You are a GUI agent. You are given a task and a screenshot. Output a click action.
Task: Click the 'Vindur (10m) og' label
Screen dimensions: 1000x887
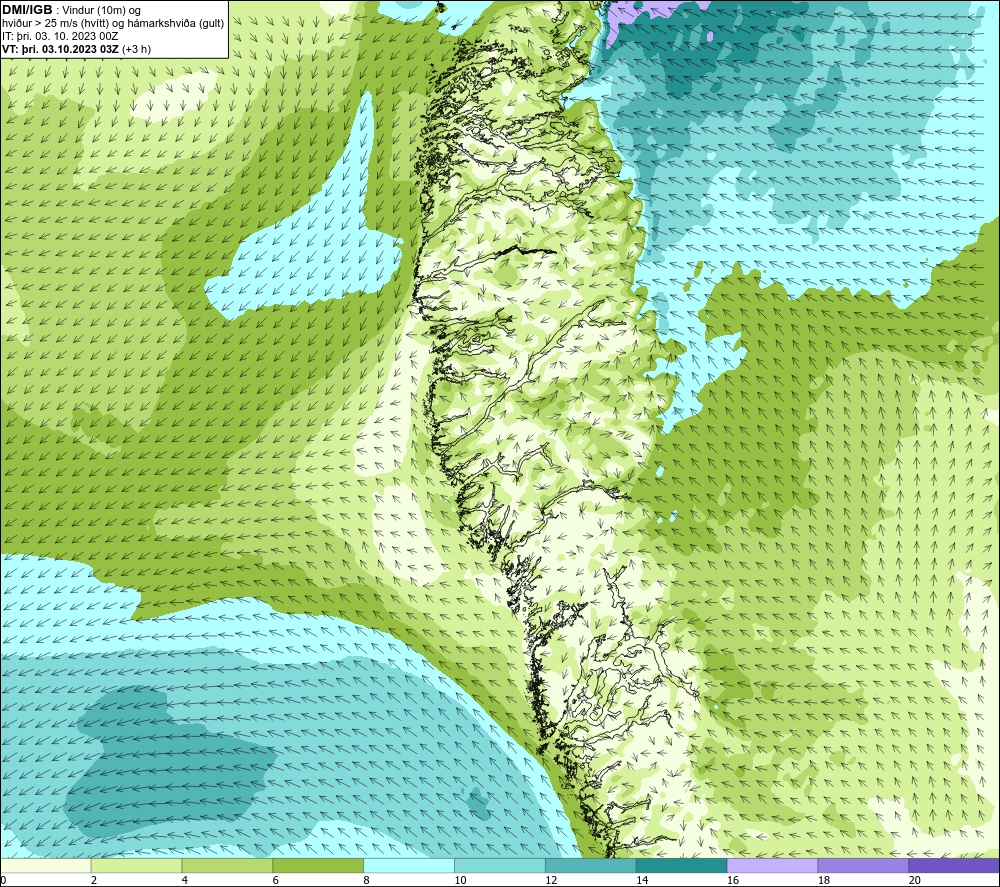pyautogui.click(x=101, y=10)
